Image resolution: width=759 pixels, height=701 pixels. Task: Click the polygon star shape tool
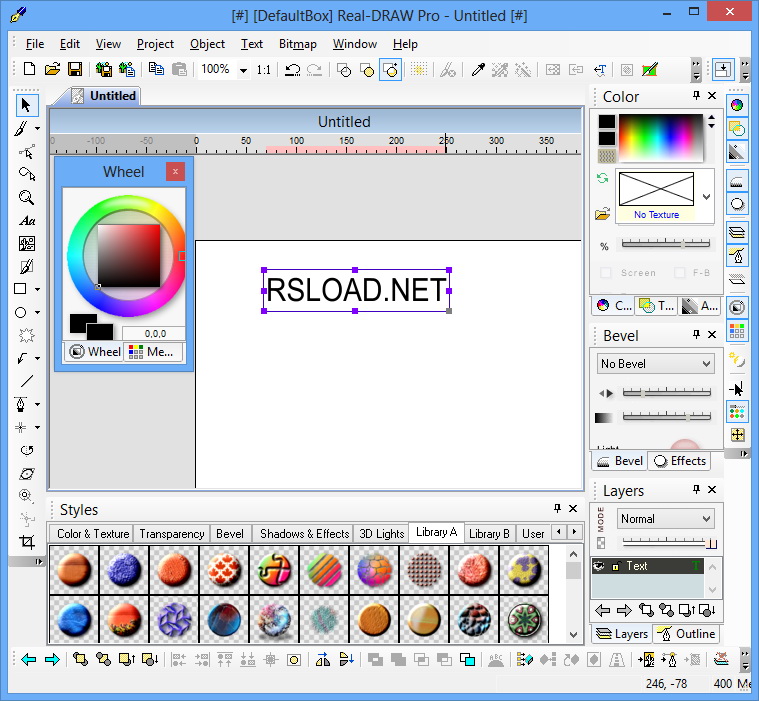coord(27,335)
